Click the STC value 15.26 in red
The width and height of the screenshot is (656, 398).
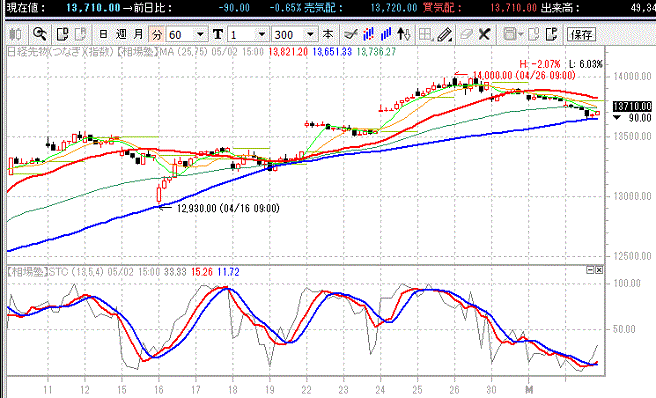202,272
